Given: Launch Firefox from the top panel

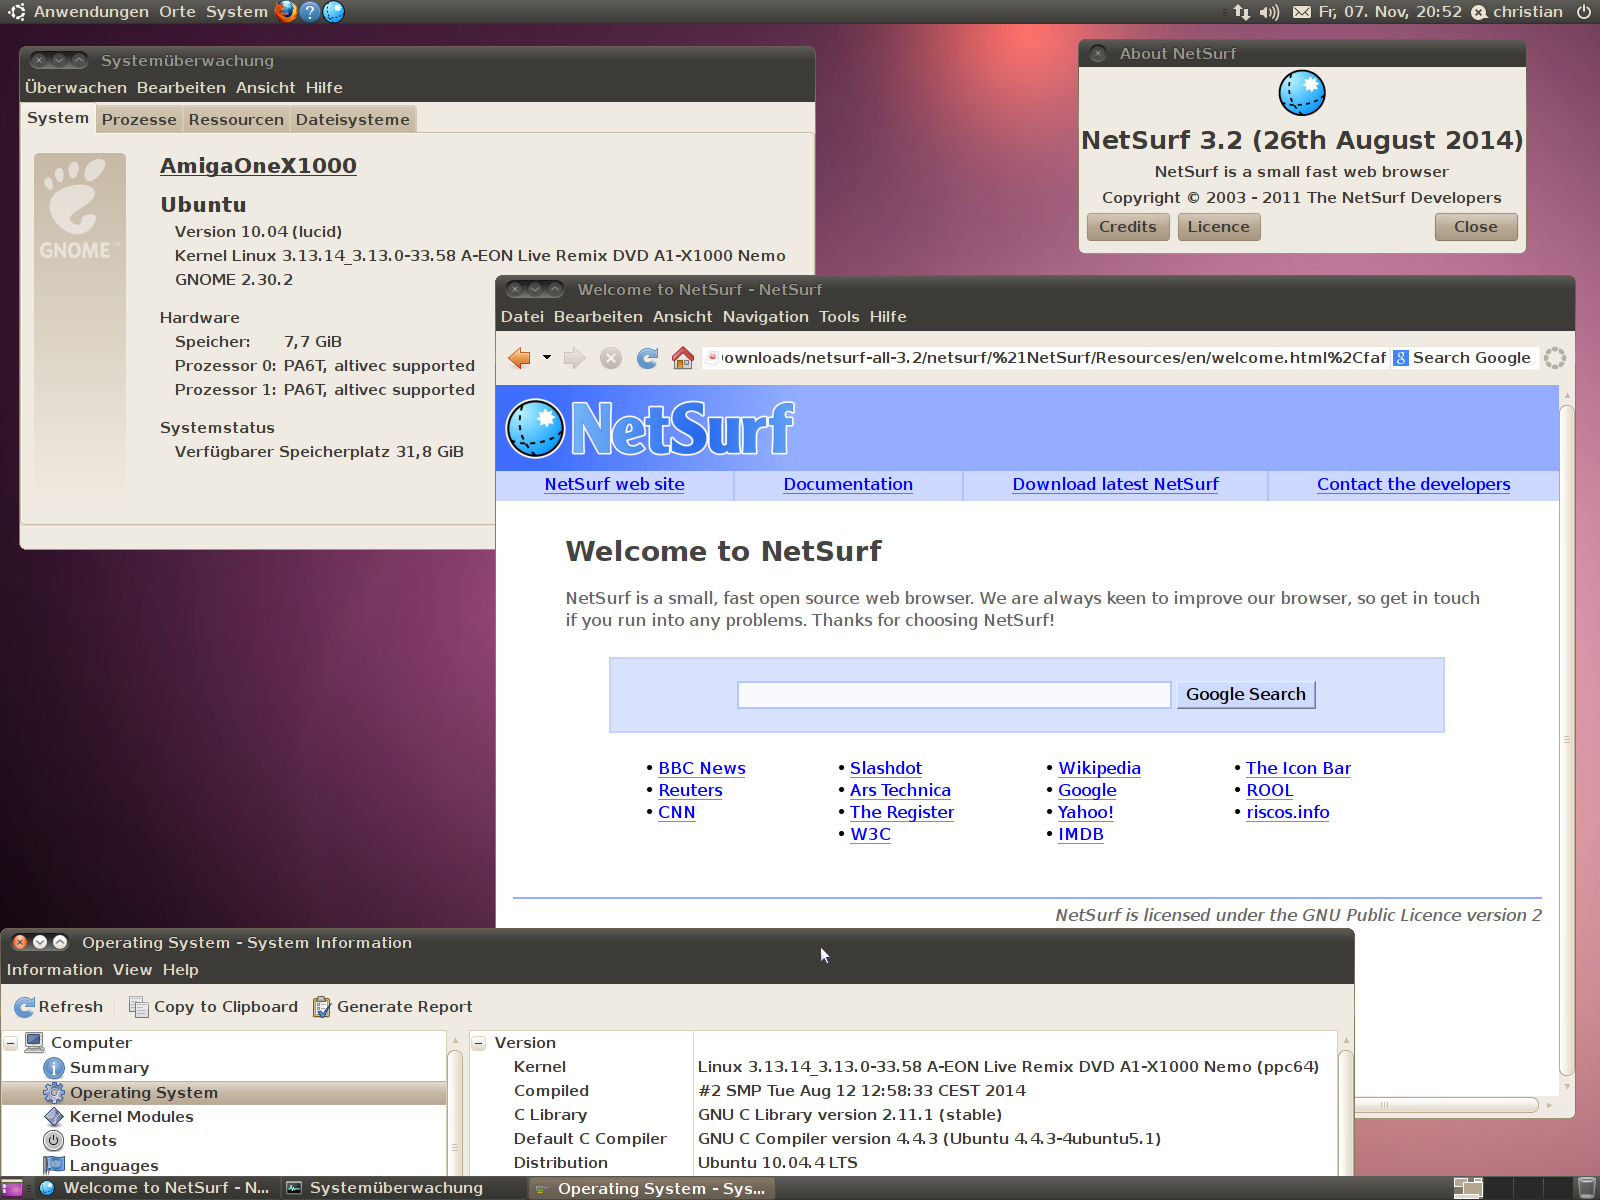Looking at the screenshot, I should pos(286,12).
